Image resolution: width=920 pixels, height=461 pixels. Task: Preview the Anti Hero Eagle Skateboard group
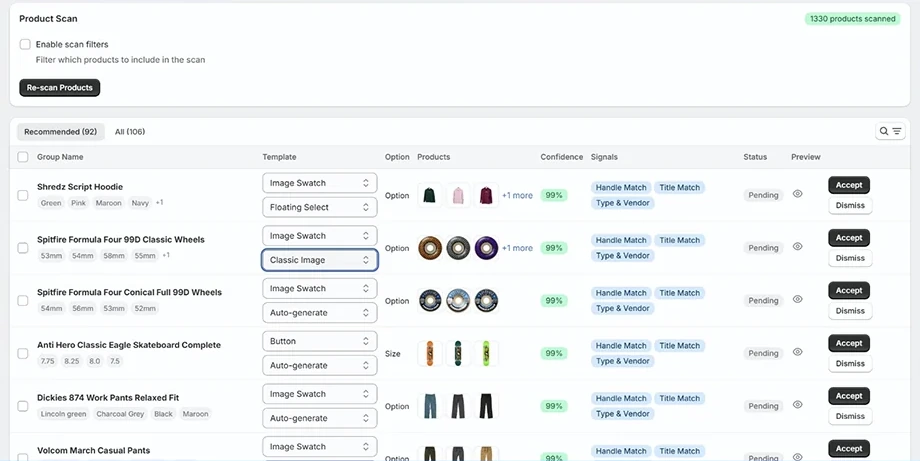tap(797, 352)
